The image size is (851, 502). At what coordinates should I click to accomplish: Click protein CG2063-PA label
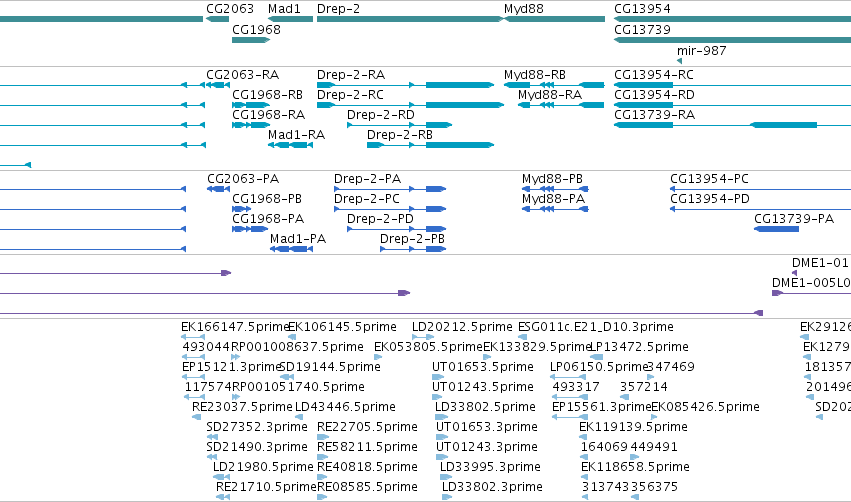(243, 179)
